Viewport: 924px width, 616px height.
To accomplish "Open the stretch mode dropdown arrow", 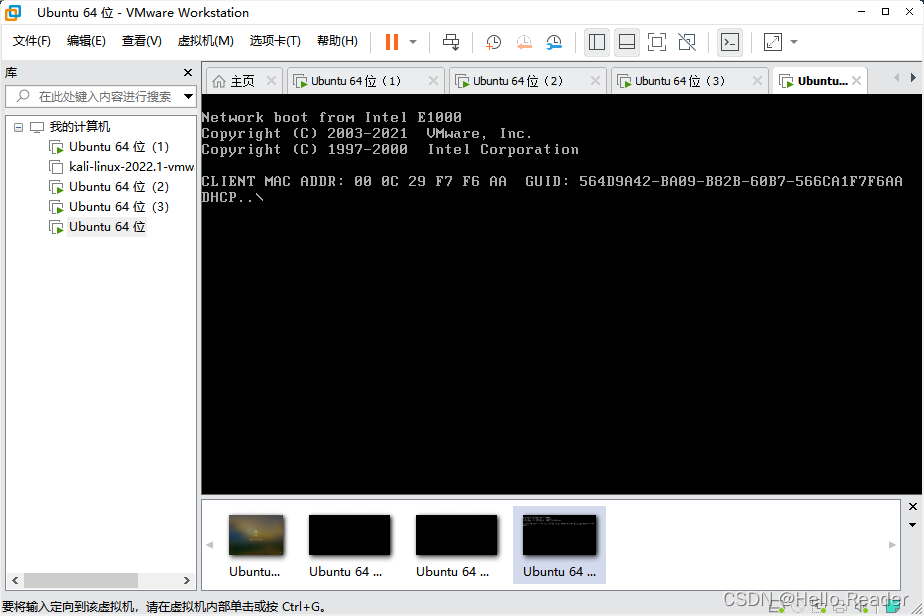I will (x=794, y=42).
